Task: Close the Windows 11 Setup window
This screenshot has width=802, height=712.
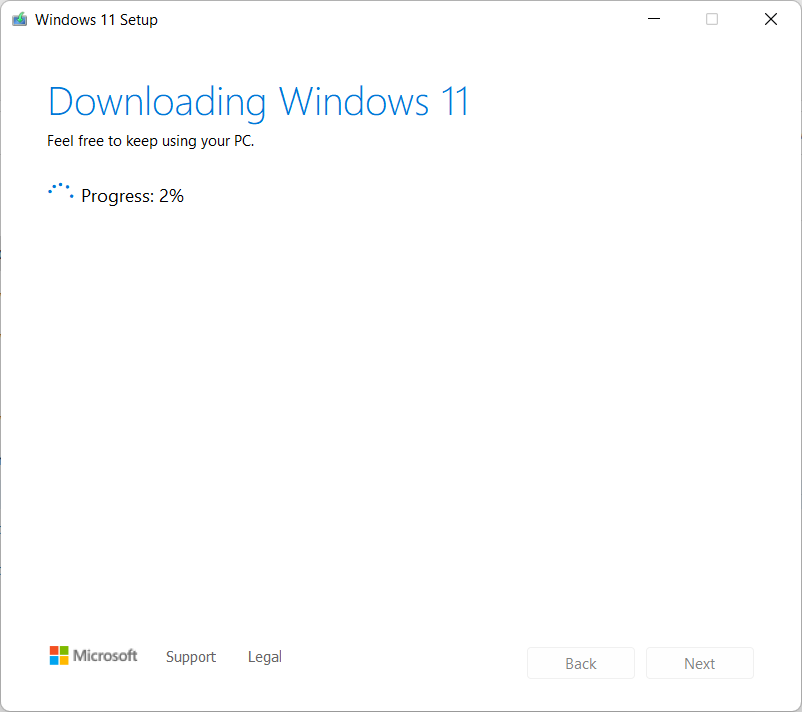Action: (x=770, y=18)
